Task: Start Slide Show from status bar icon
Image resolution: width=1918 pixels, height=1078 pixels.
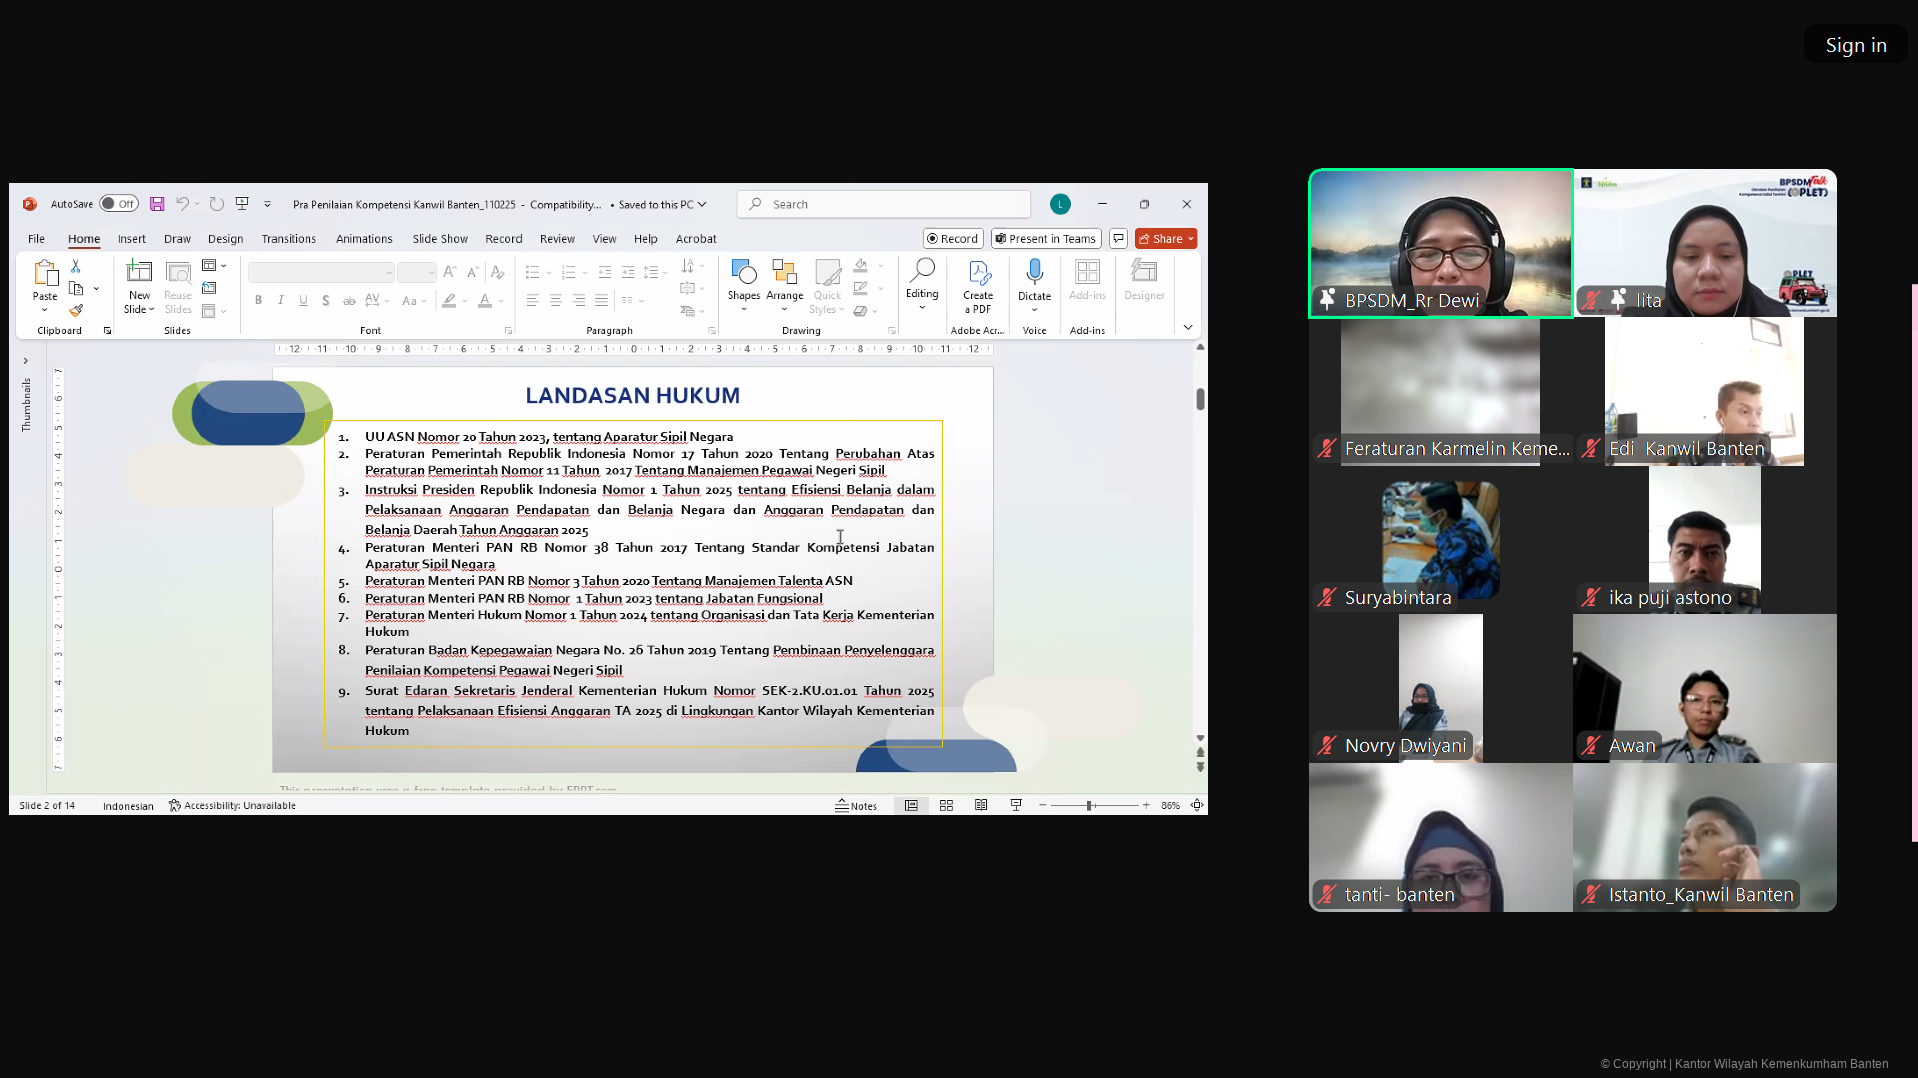Action: (x=1016, y=806)
